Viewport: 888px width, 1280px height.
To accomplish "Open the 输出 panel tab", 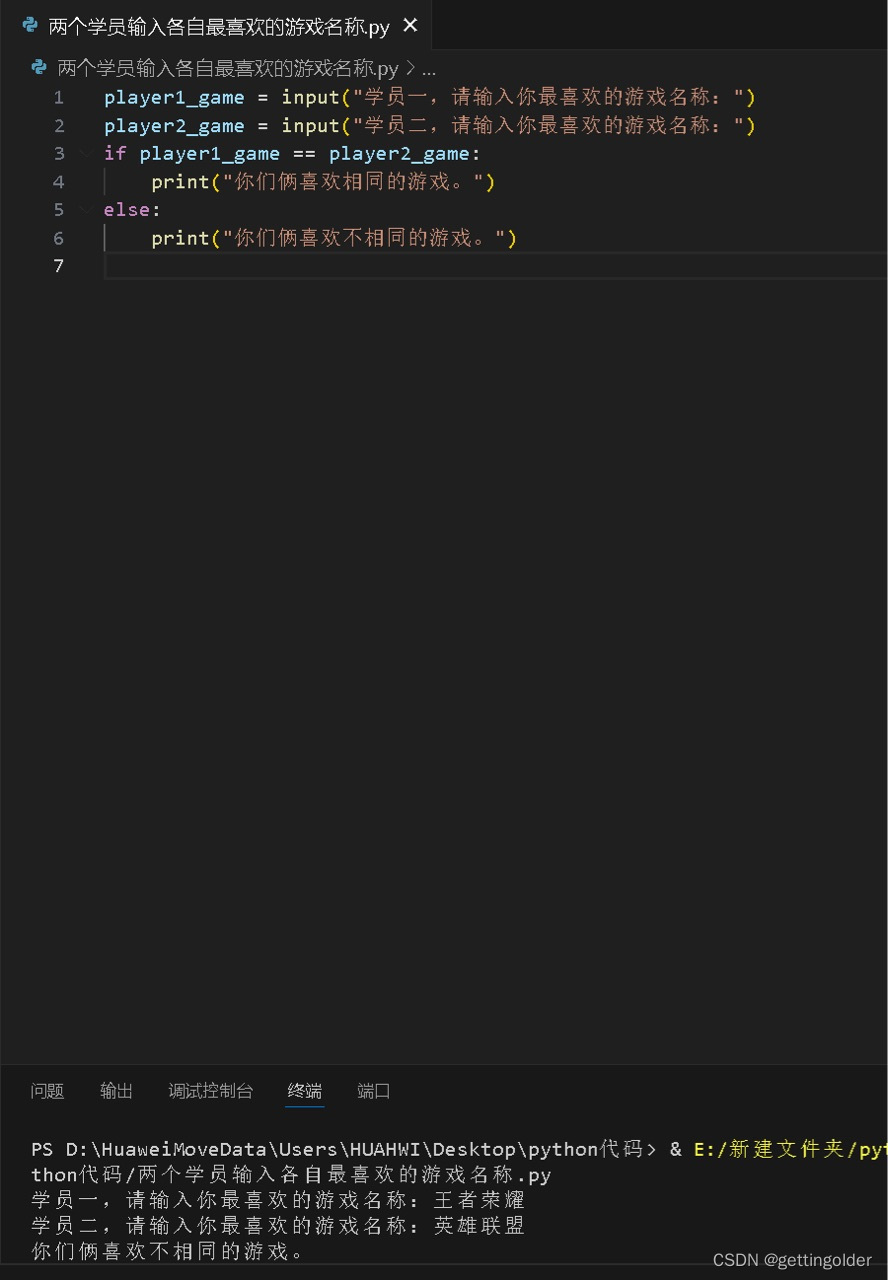I will (116, 1091).
